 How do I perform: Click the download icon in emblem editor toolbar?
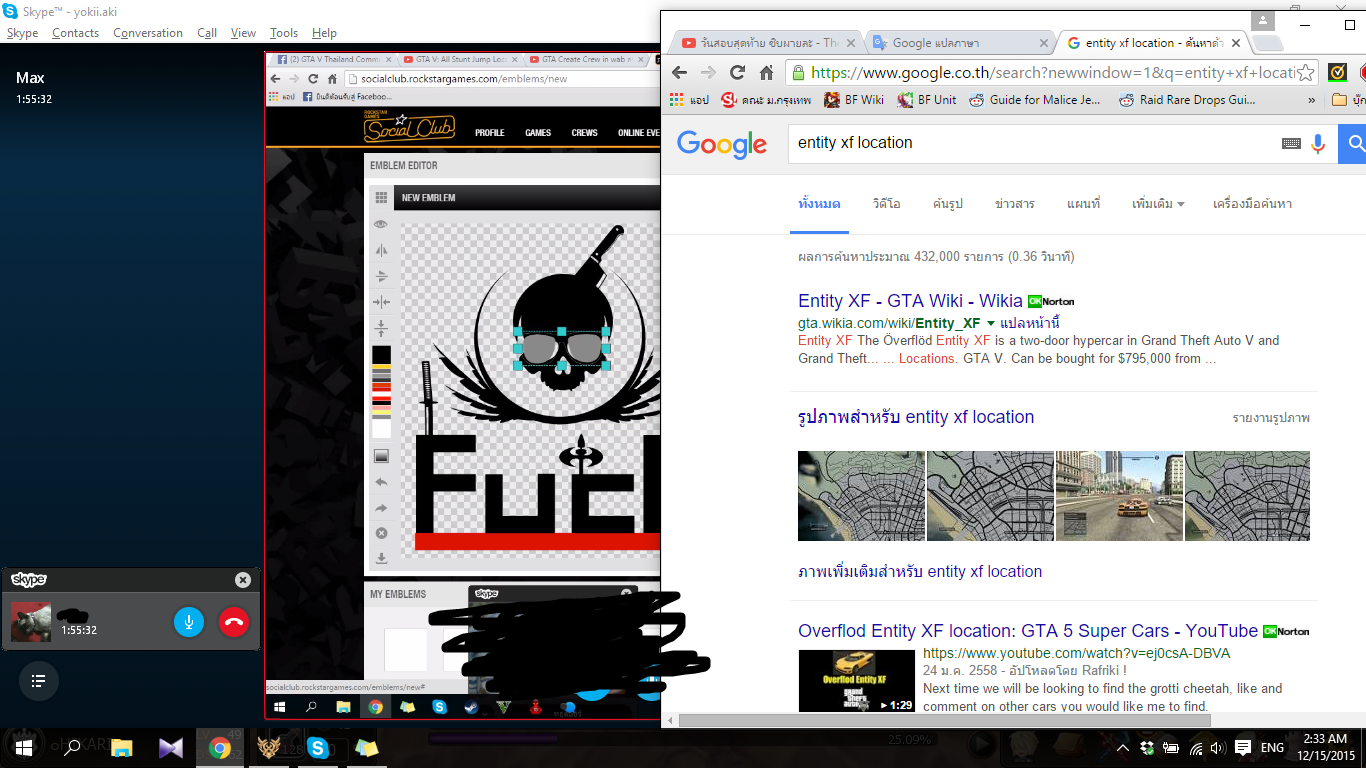pos(381,558)
